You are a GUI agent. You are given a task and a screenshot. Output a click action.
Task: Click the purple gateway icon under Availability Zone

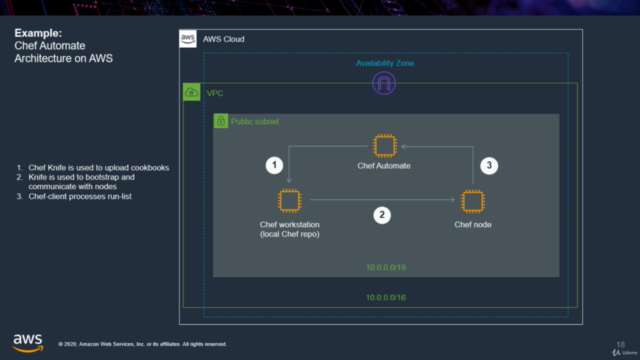[x=384, y=83]
